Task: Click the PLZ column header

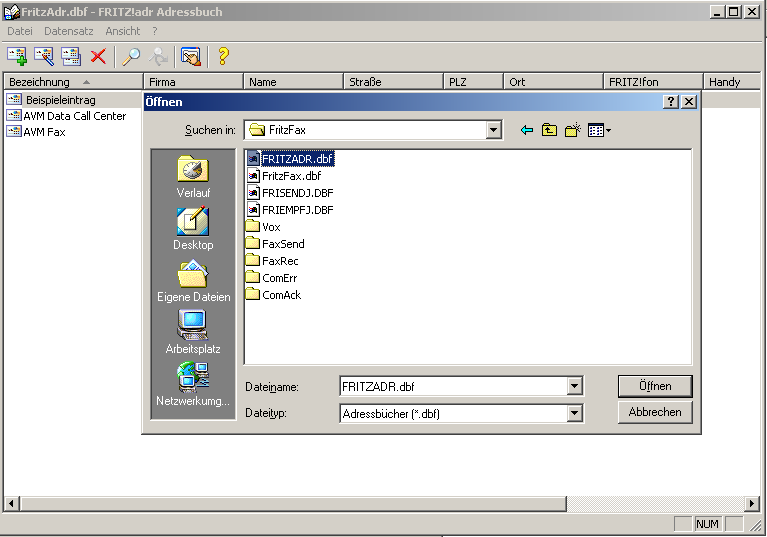Action: click(x=474, y=82)
